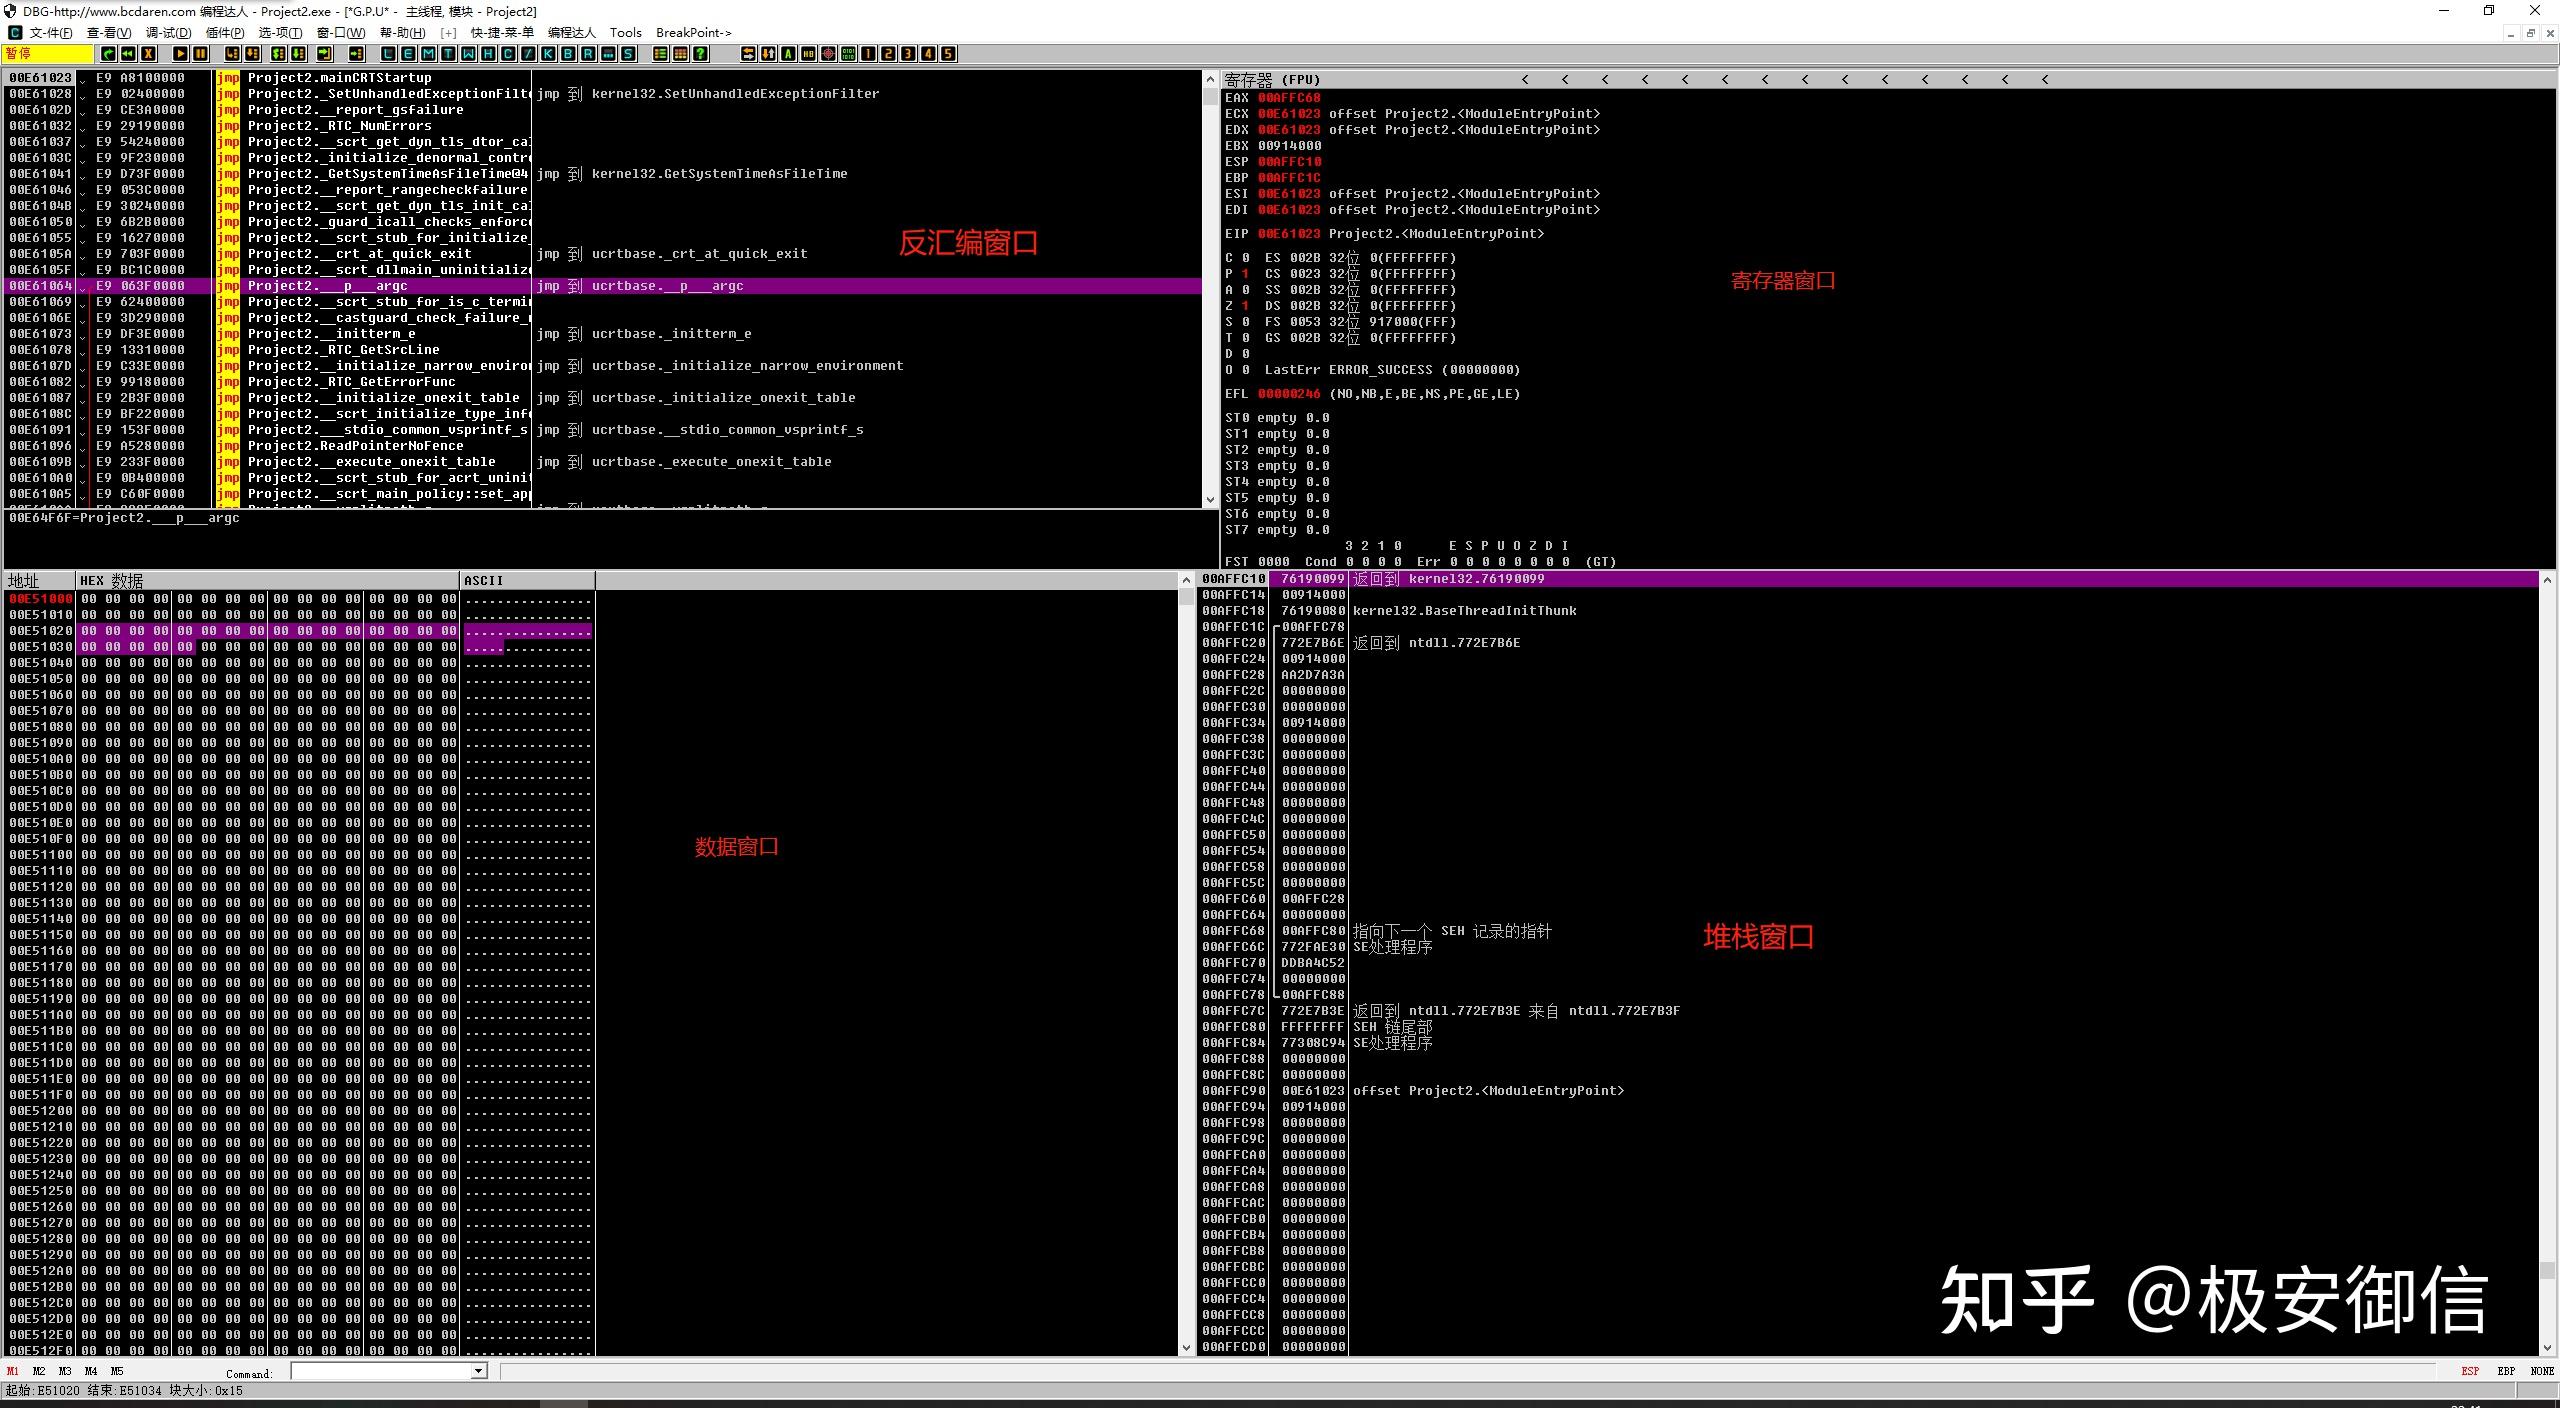Open the Breakpoints B window icon

pyautogui.click(x=568, y=54)
